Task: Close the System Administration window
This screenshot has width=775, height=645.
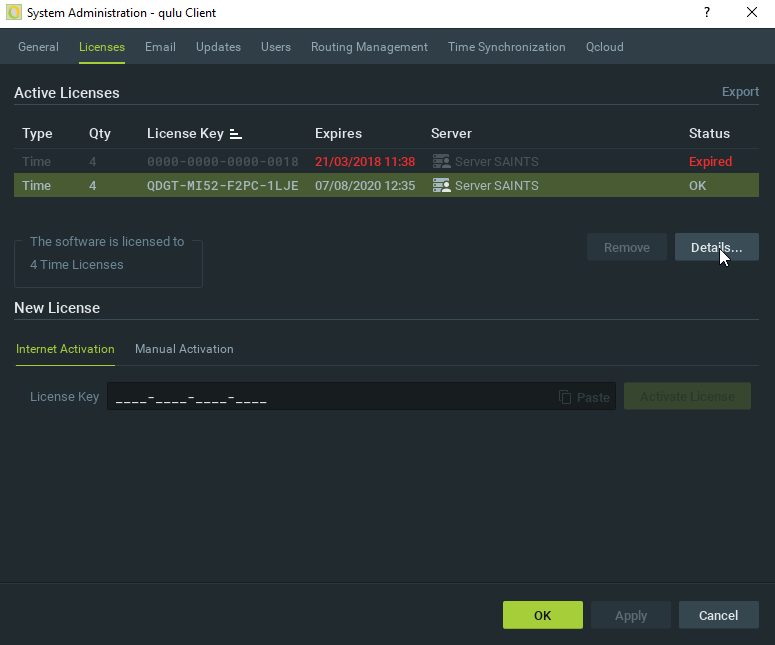Action: point(752,12)
